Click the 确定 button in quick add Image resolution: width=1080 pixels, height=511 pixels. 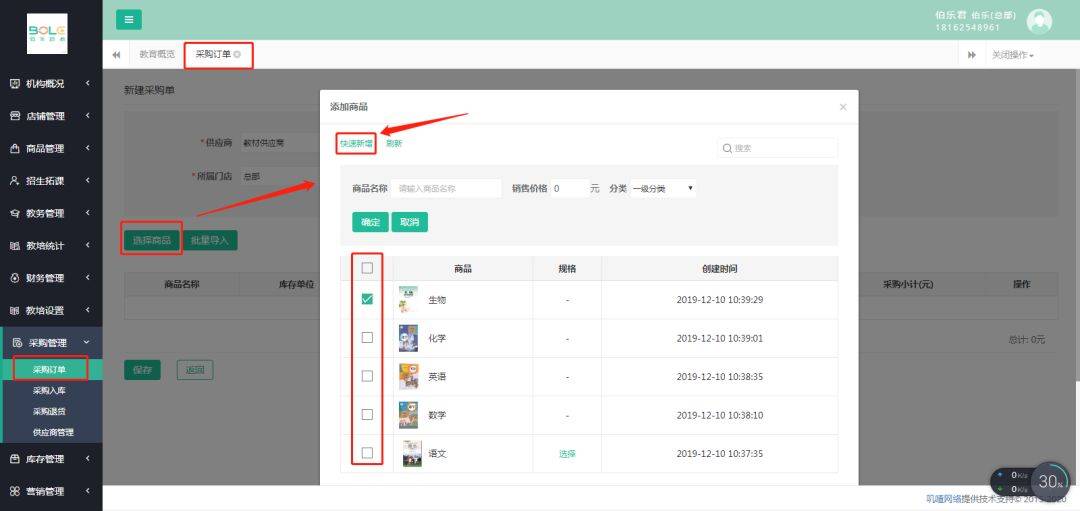click(371, 222)
